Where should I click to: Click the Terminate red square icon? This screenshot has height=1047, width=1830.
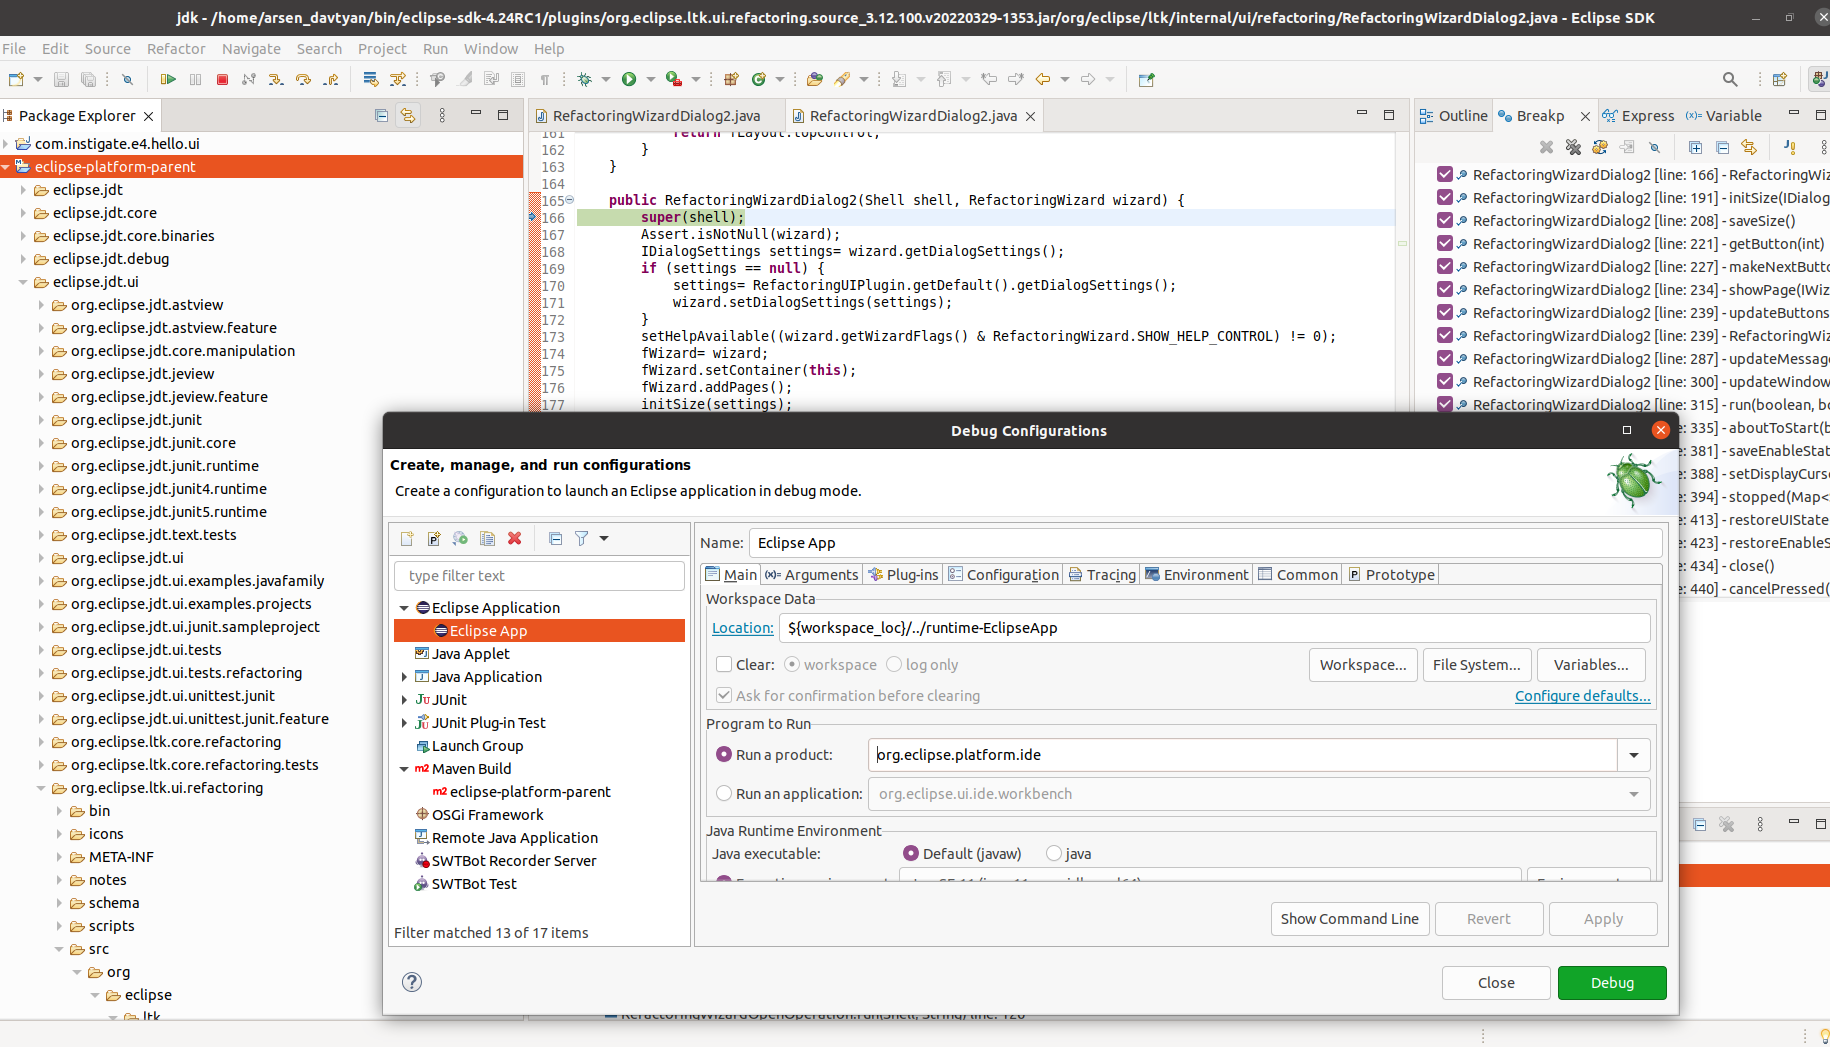[222, 79]
